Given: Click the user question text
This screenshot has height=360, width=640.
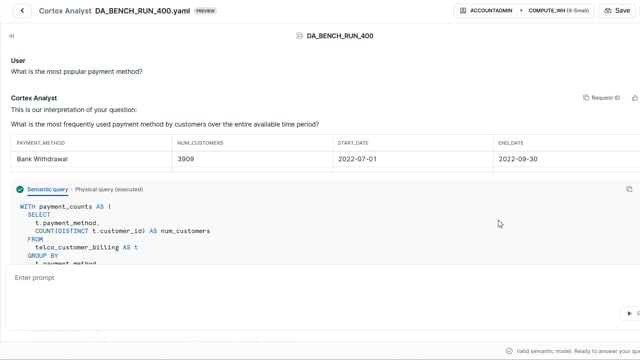Looking at the screenshot, I should coord(76,71).
